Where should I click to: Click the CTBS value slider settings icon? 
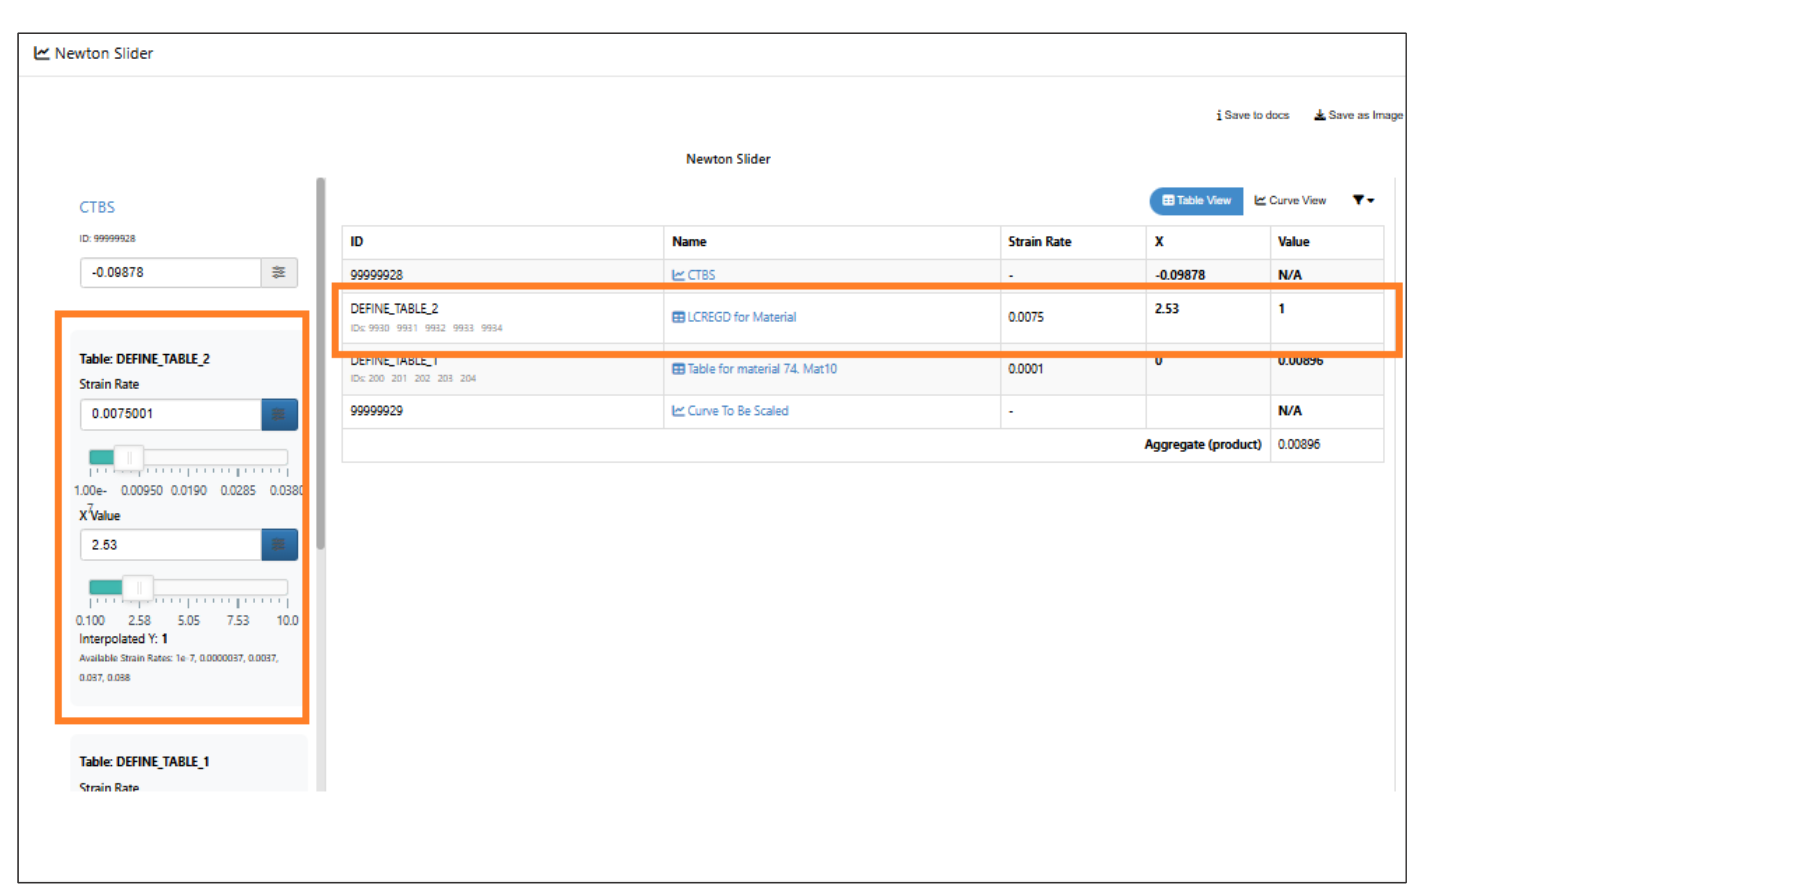click(279, 272)
